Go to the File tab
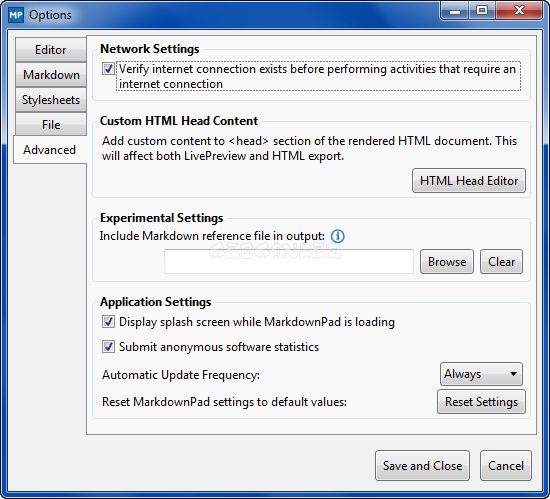 [51, 124]
